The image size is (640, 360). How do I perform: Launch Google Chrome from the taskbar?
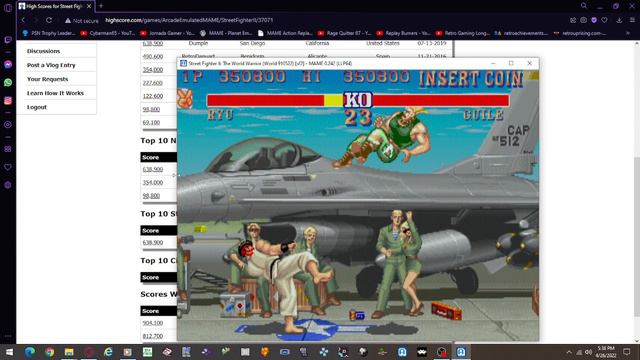pyautogui.click(x=49, y=352)
